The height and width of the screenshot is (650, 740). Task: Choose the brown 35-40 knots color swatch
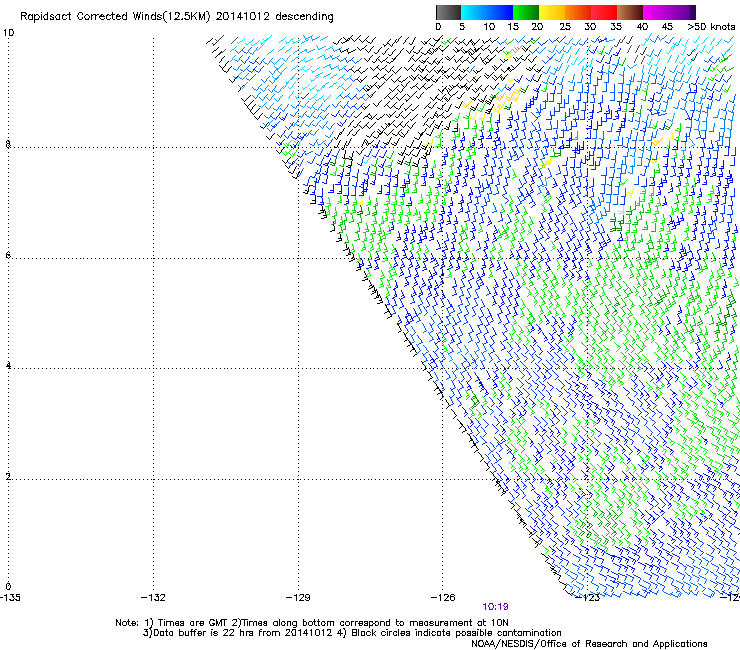[630, 12]
